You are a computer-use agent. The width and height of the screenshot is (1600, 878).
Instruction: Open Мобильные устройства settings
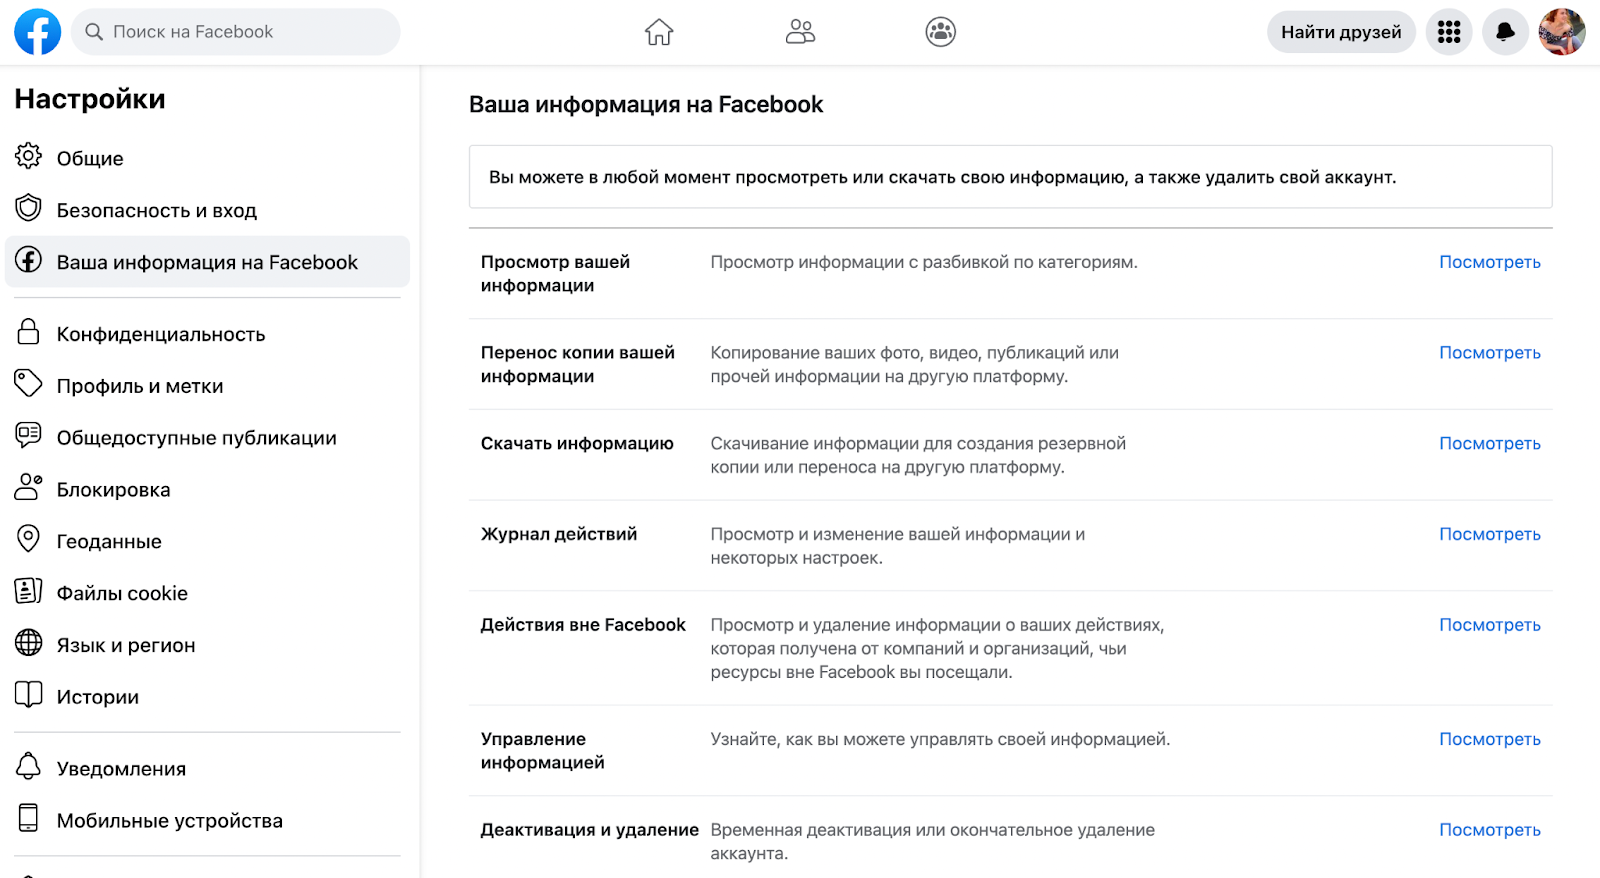207,821
